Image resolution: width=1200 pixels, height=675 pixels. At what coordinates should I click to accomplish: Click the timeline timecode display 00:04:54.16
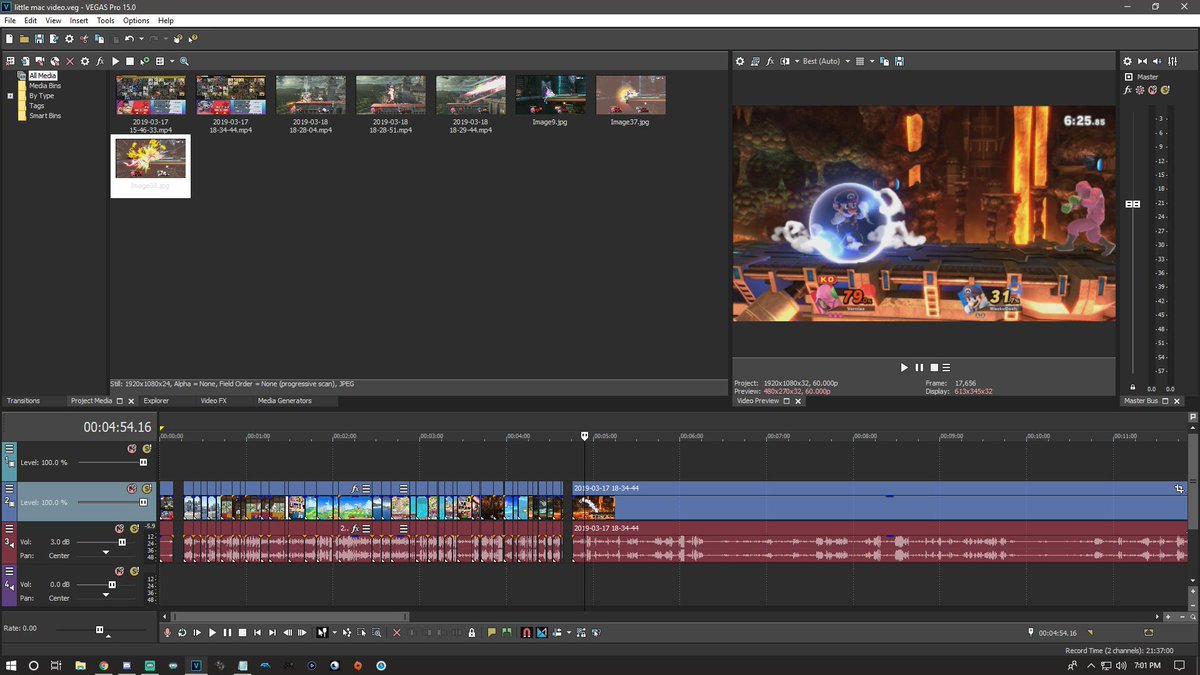coord(118,427)
